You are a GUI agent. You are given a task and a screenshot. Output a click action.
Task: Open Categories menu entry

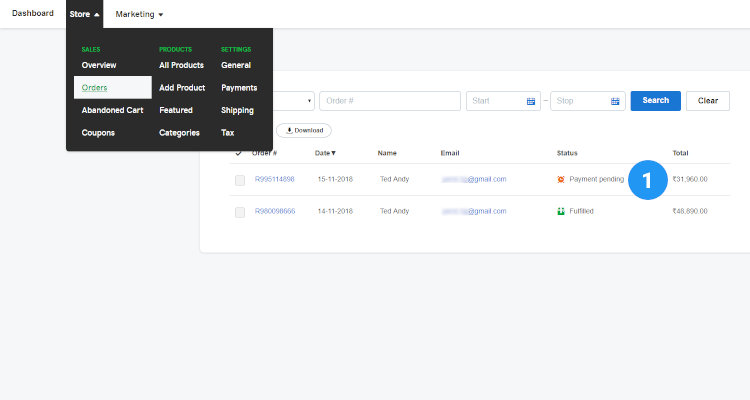tap(179, 133)
